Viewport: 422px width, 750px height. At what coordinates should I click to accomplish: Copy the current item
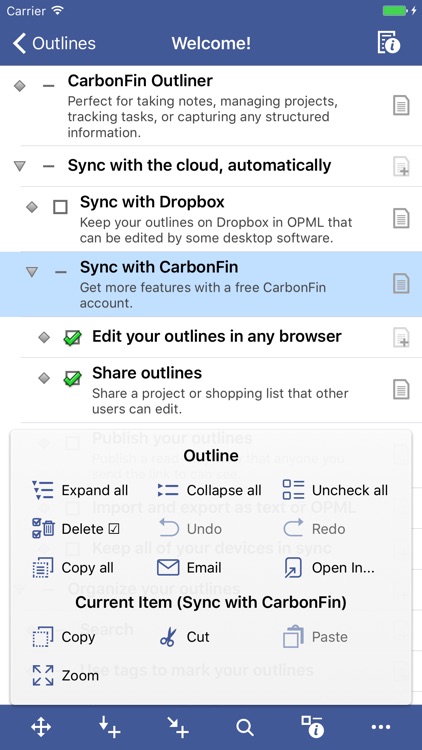pos(63,637)
